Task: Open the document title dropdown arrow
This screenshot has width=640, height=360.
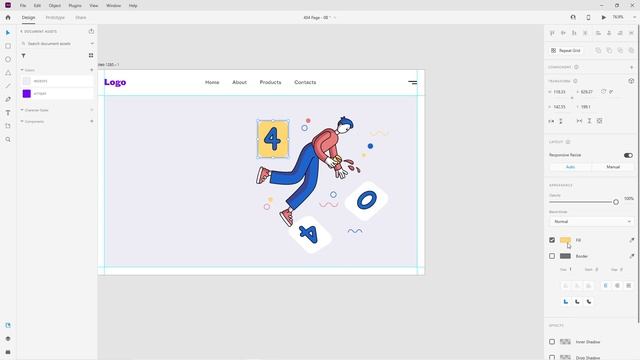Action: [335, 18]
